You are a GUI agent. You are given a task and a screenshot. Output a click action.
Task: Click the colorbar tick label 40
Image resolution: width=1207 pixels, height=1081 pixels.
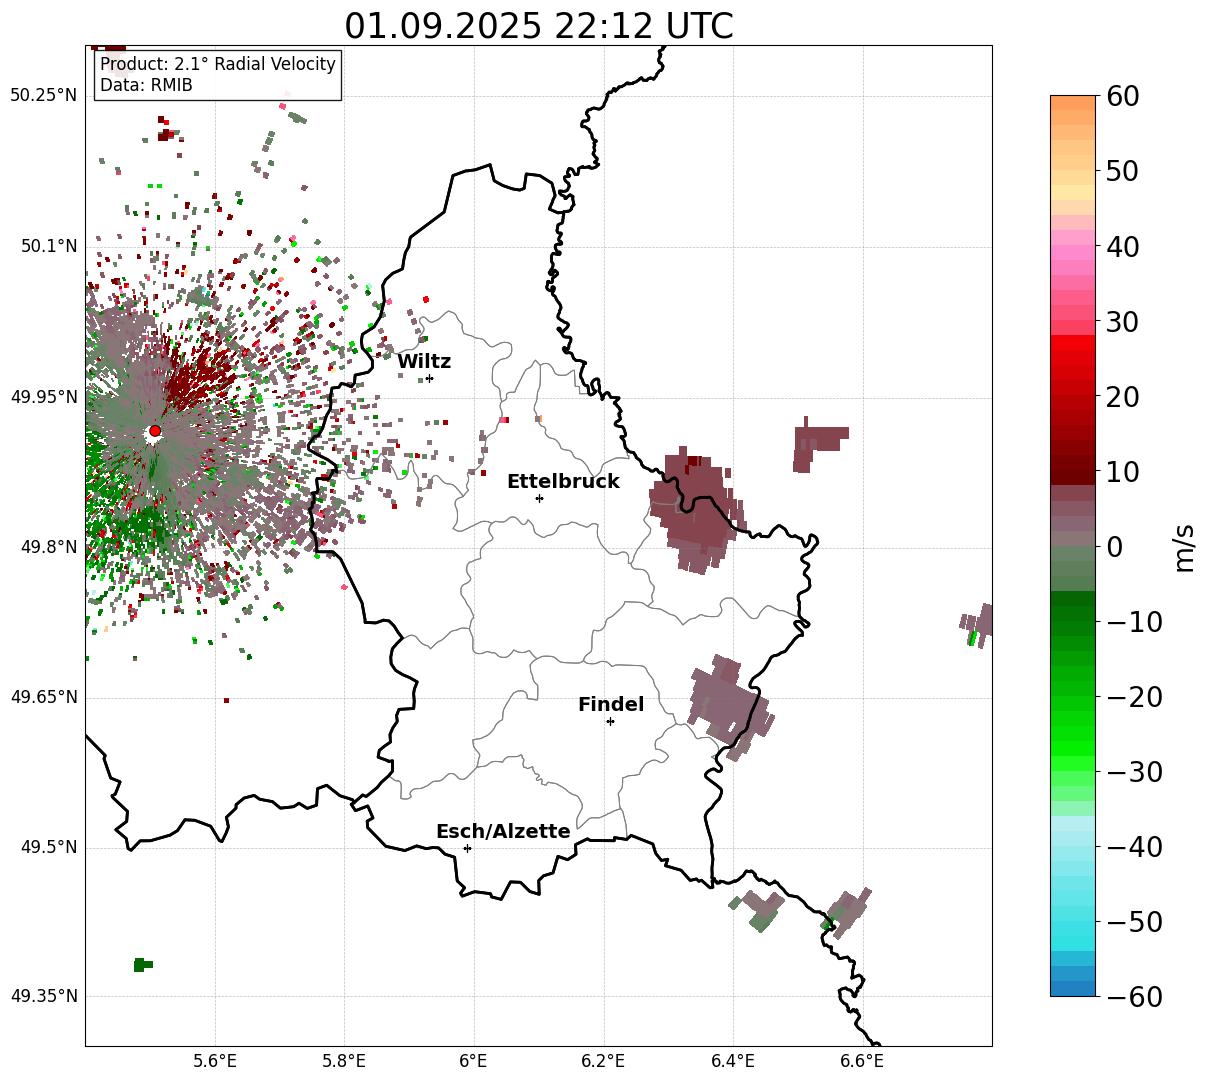click(x=1124, y=247)
